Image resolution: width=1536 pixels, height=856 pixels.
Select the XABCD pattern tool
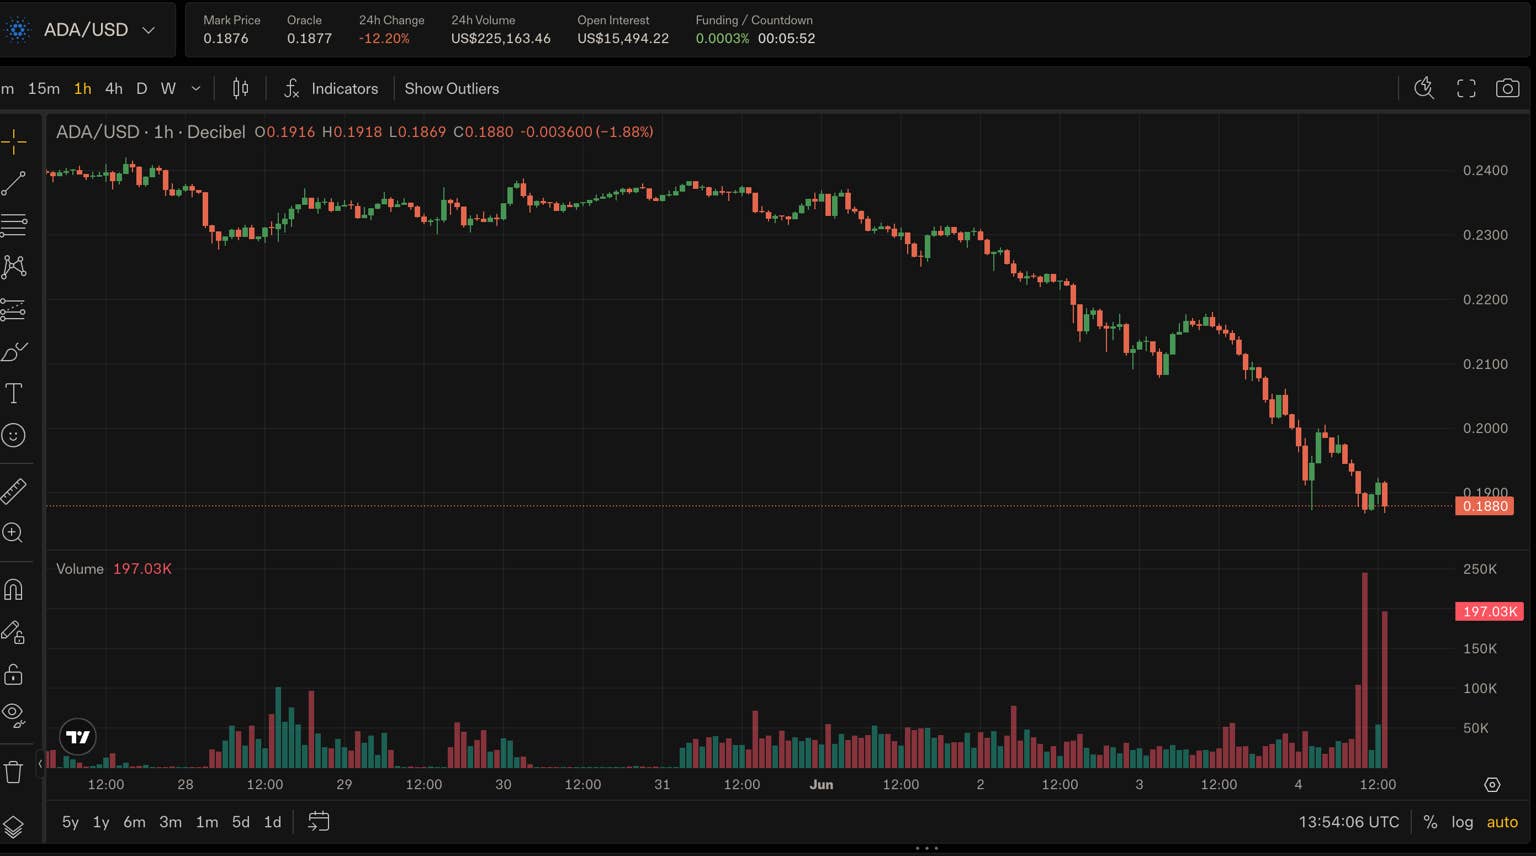pyautogui.click(x=14, y=267)
